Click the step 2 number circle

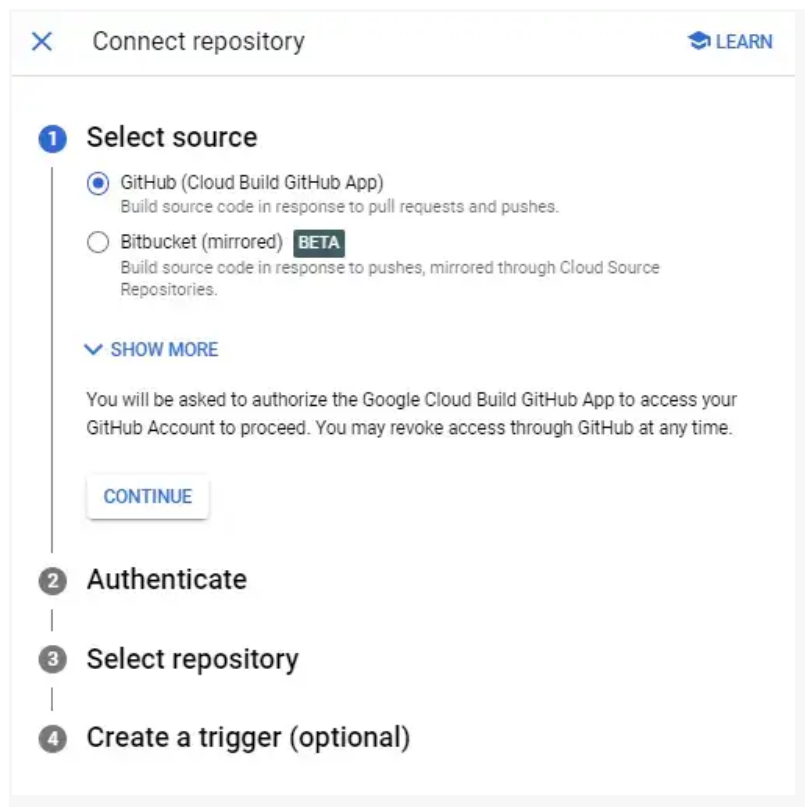pyautogui.click(x=52, y=581)
